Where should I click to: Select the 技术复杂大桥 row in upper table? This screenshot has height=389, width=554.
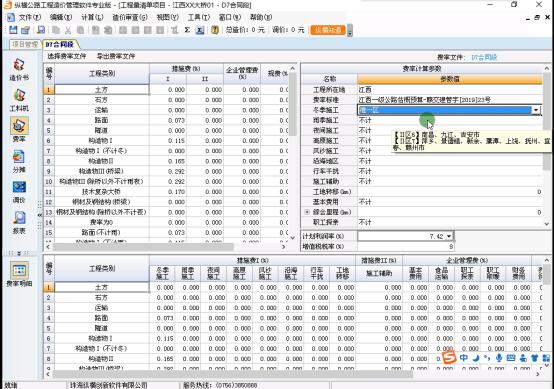pos(102,192)
